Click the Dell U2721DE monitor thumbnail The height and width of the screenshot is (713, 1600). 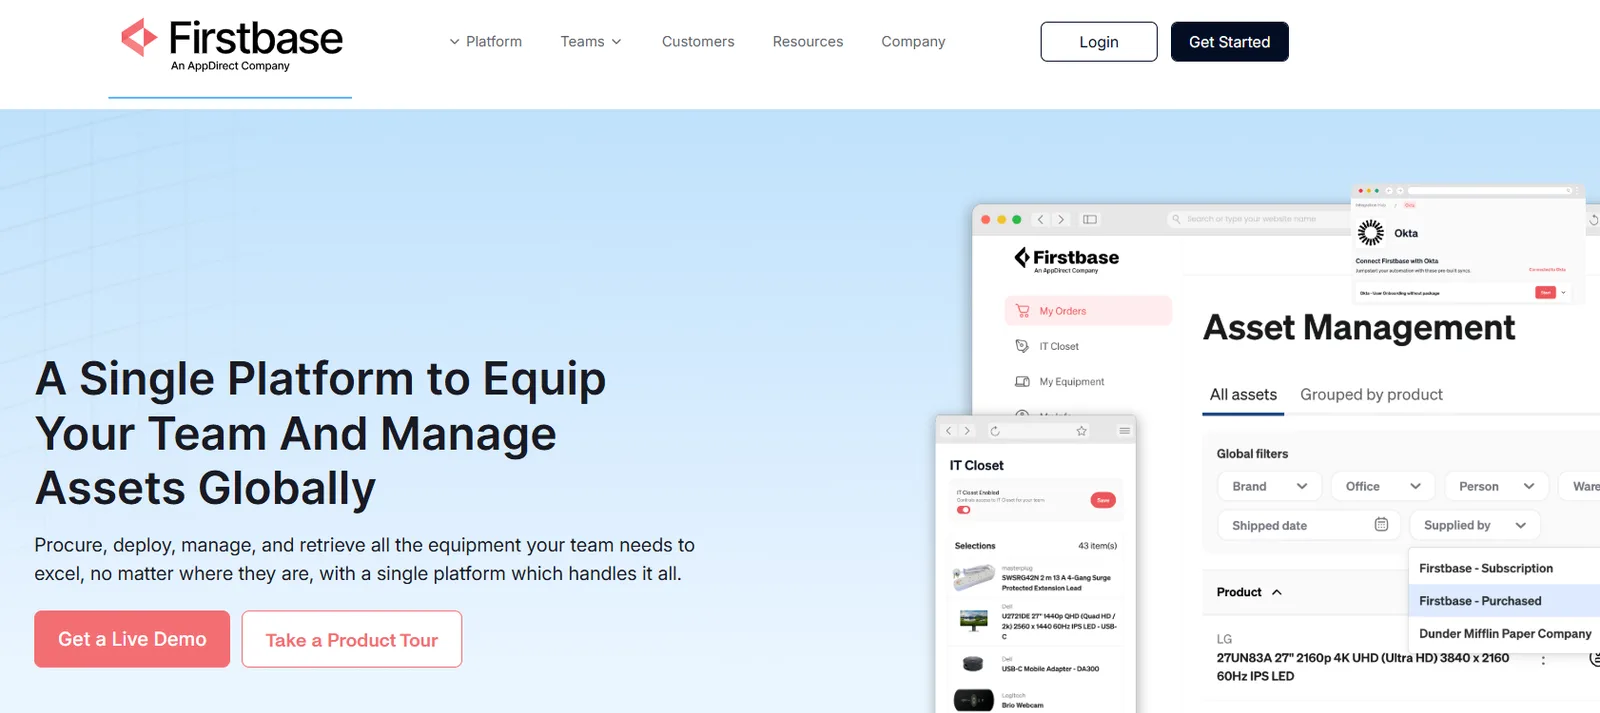[x=974, y=621]
